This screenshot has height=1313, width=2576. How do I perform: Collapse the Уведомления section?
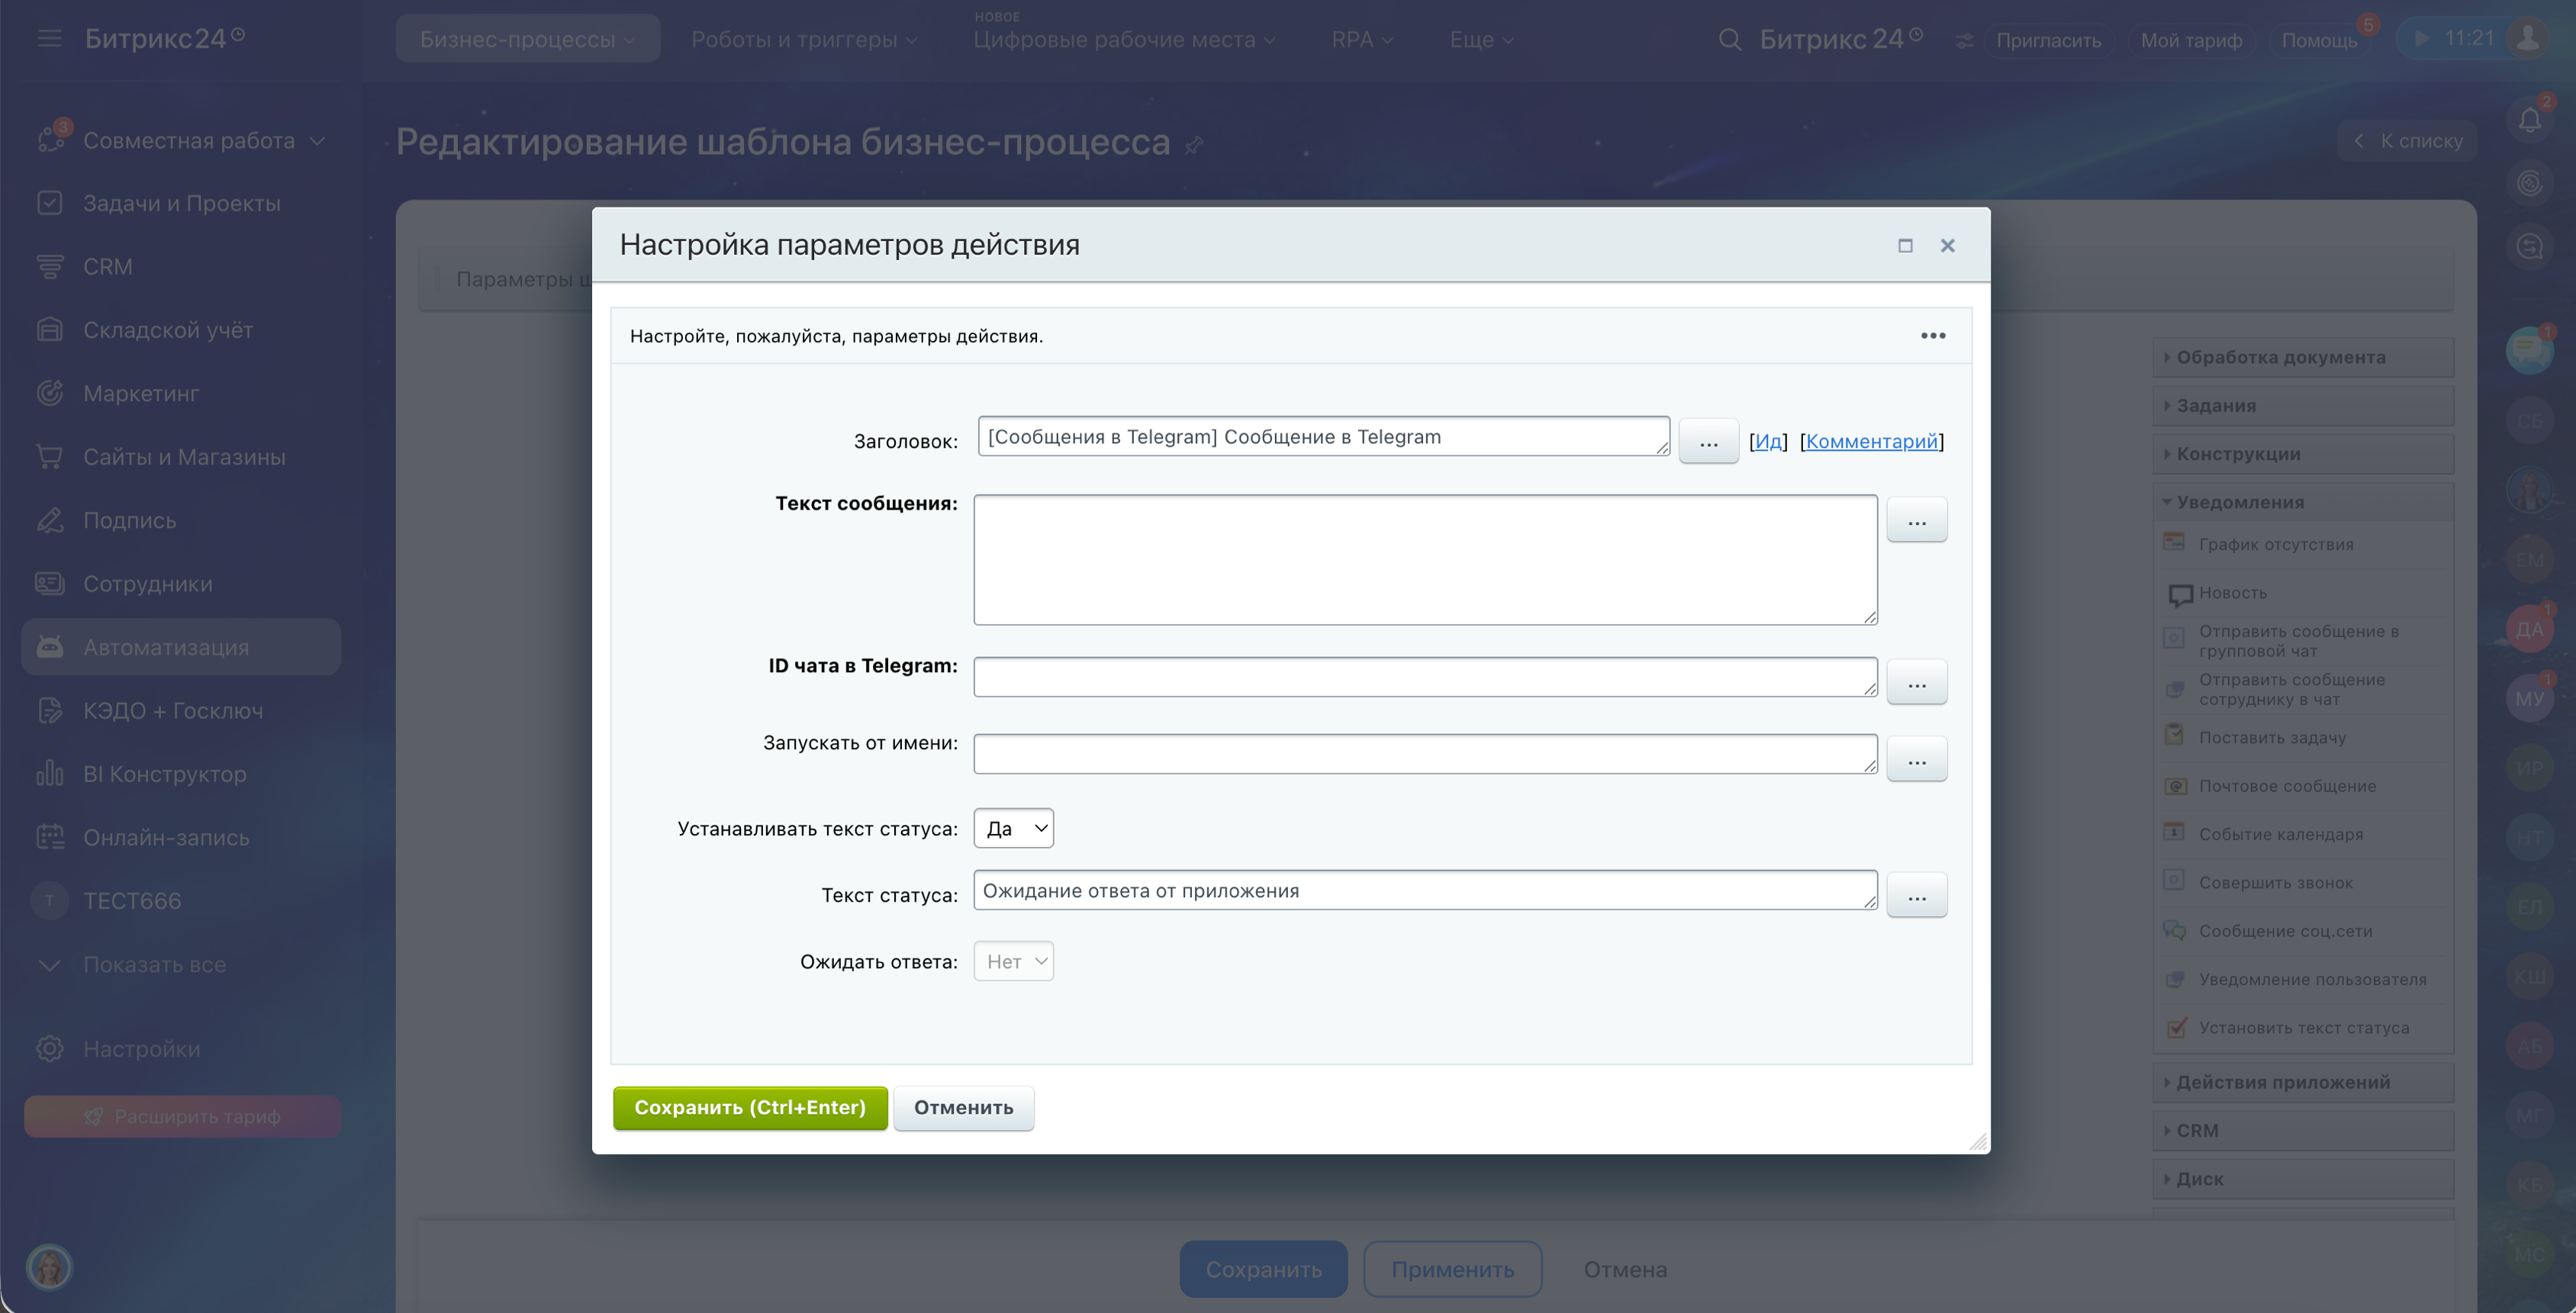tap(2239, 502)
